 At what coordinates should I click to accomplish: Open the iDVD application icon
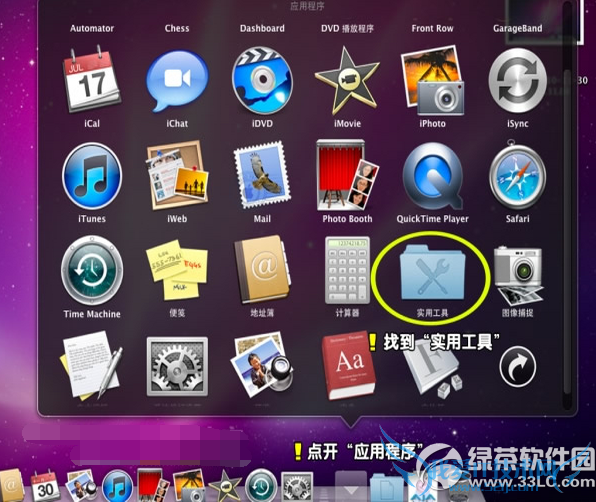click(262, 81)
